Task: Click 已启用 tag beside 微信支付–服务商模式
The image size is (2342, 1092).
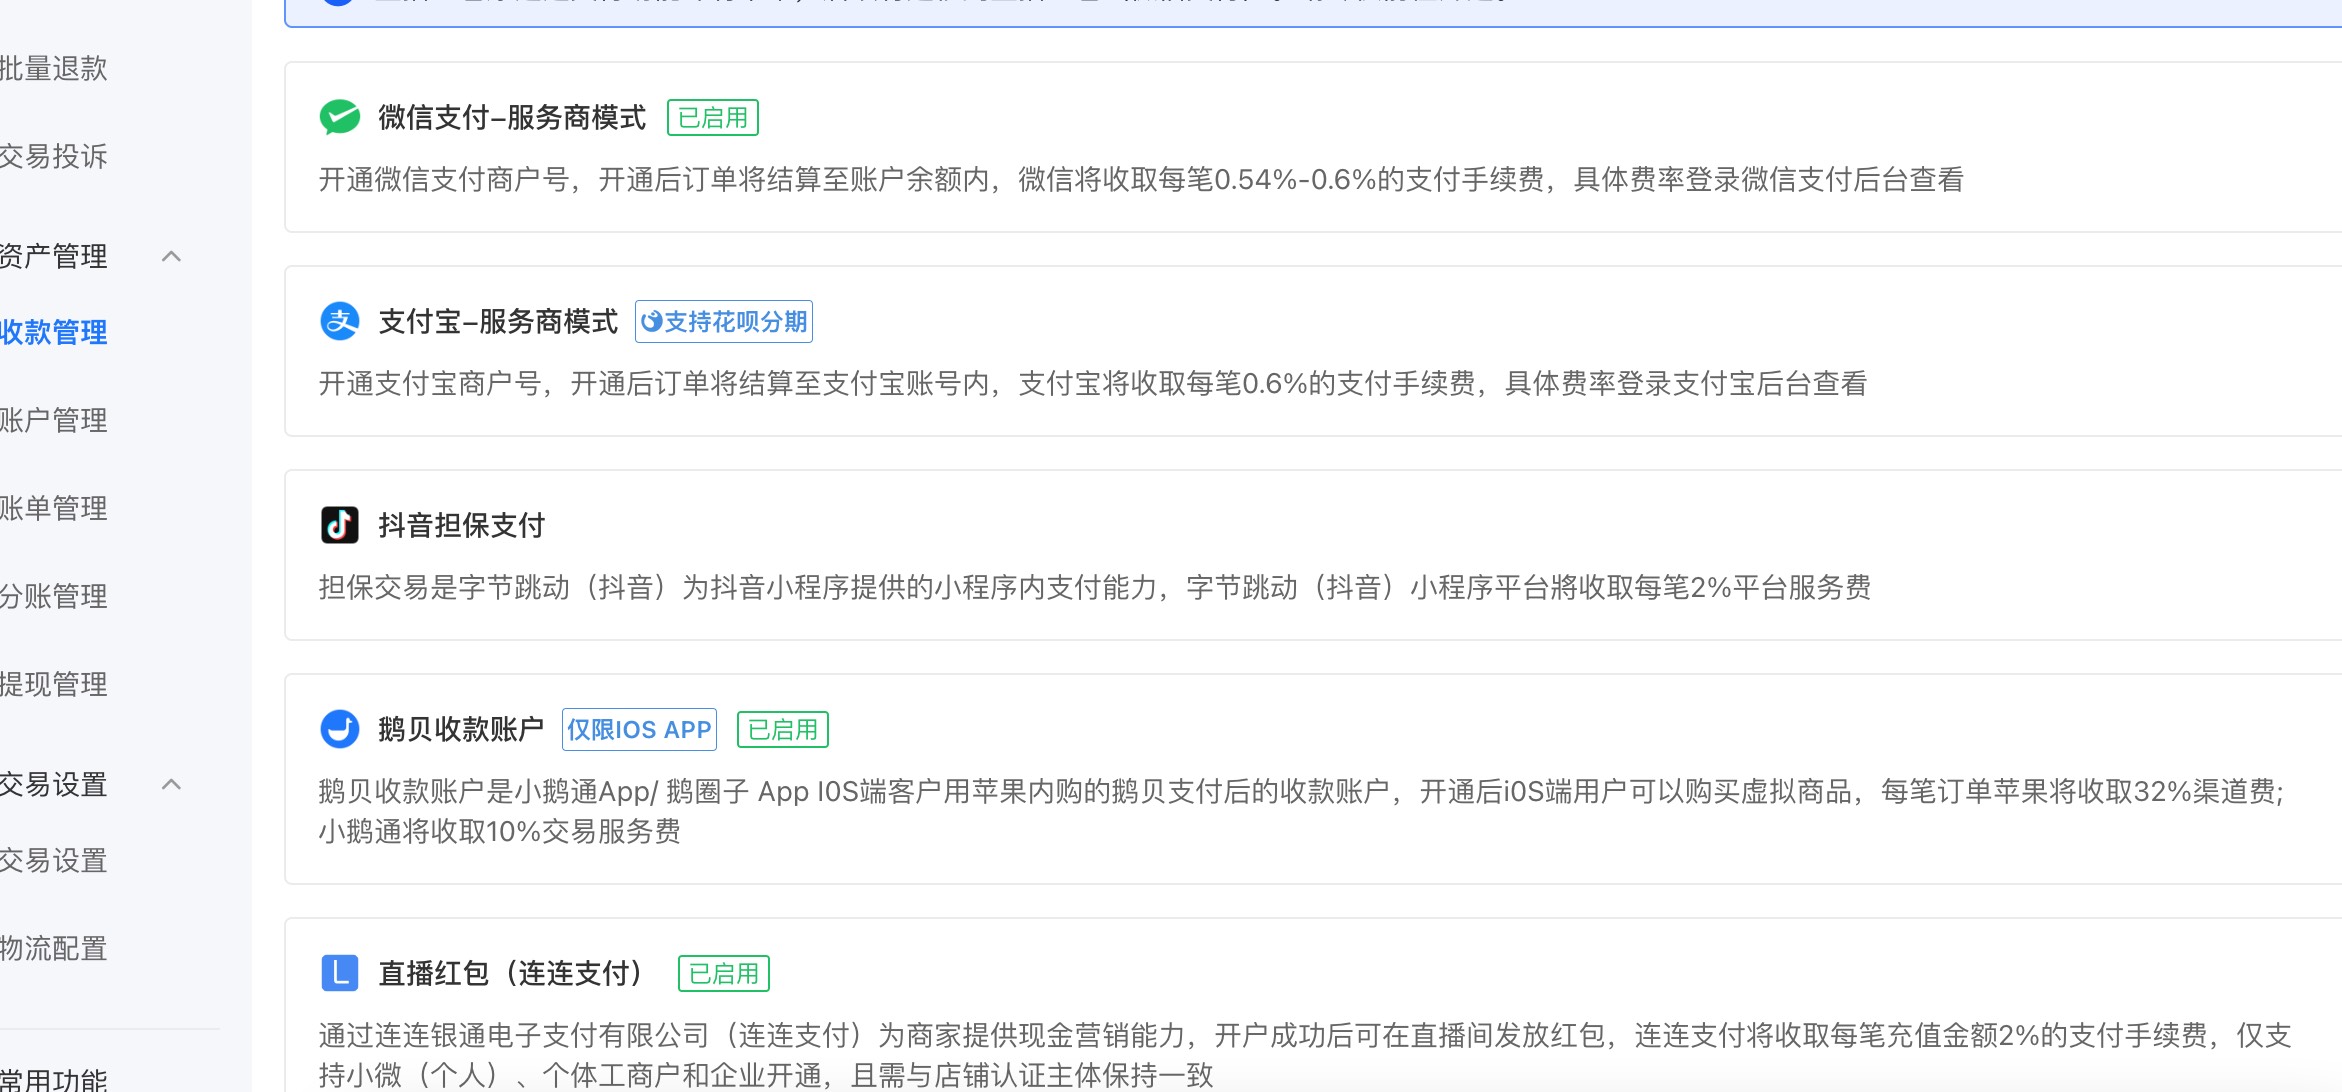Action: [713, 118]
